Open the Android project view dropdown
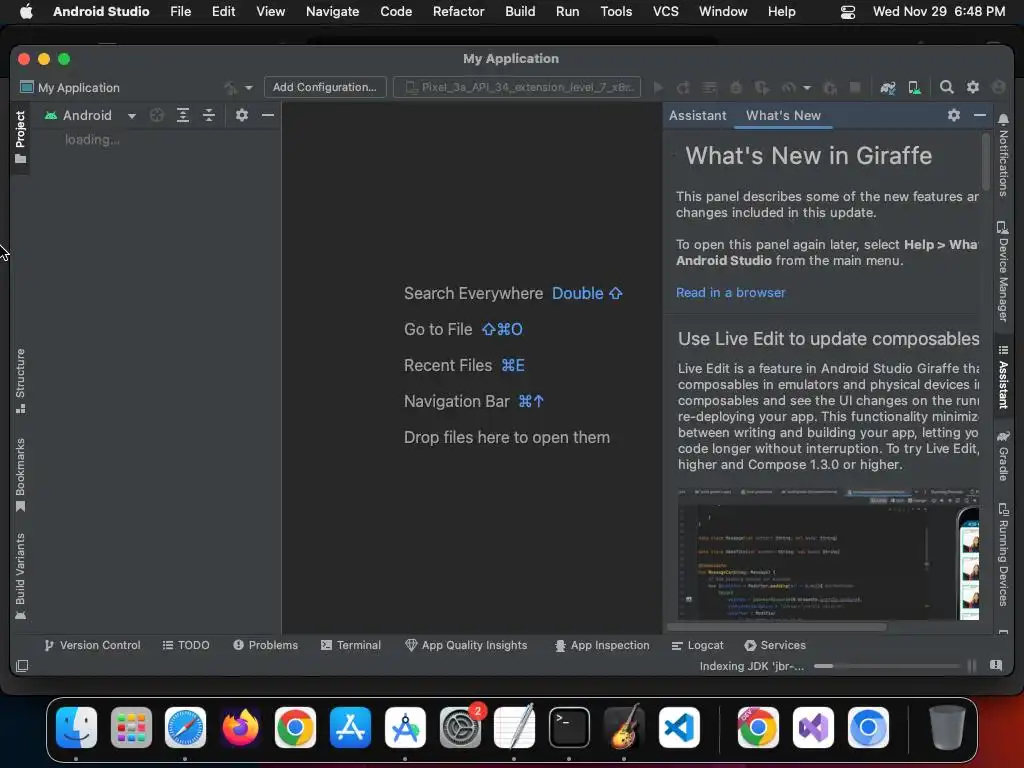The height and width of the screenshot is (768, 1024). (90, 116)
